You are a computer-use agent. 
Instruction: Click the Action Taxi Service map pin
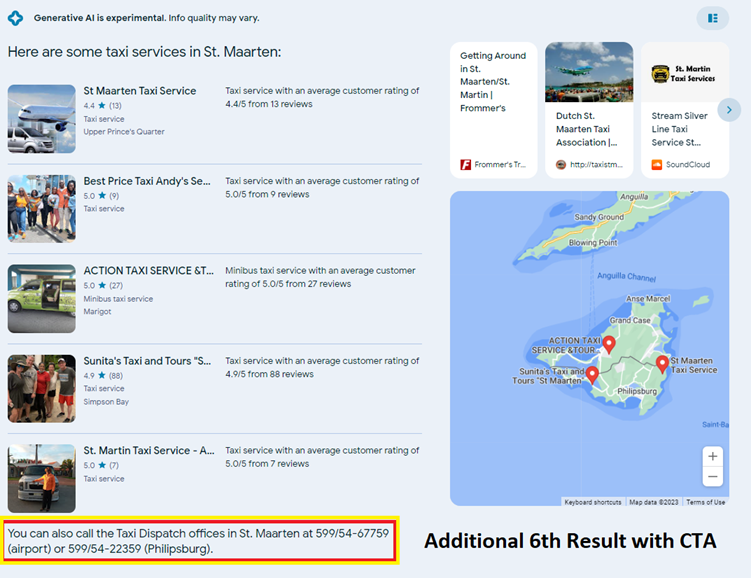608,345
